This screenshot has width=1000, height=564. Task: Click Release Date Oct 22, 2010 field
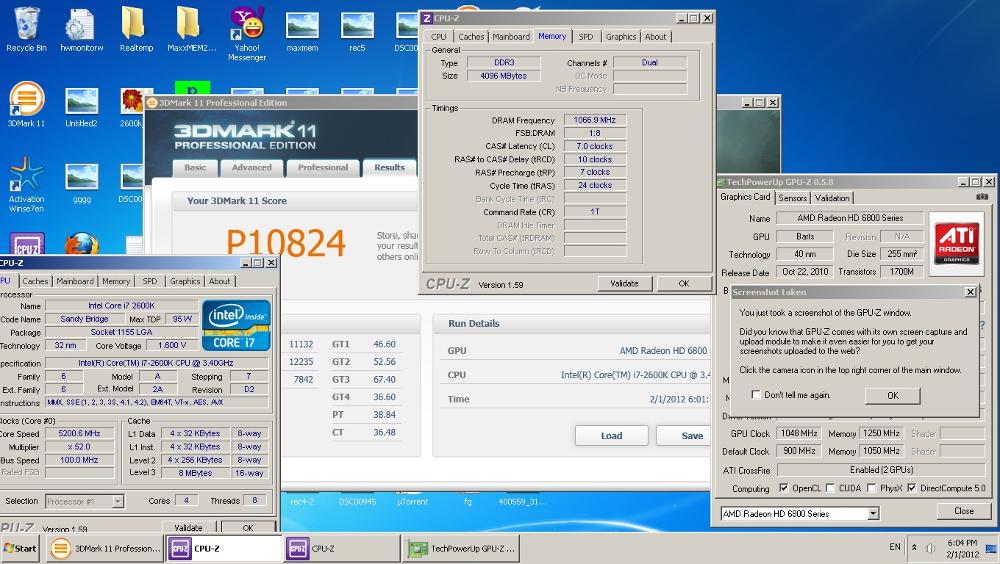click(x=805, y=272)
